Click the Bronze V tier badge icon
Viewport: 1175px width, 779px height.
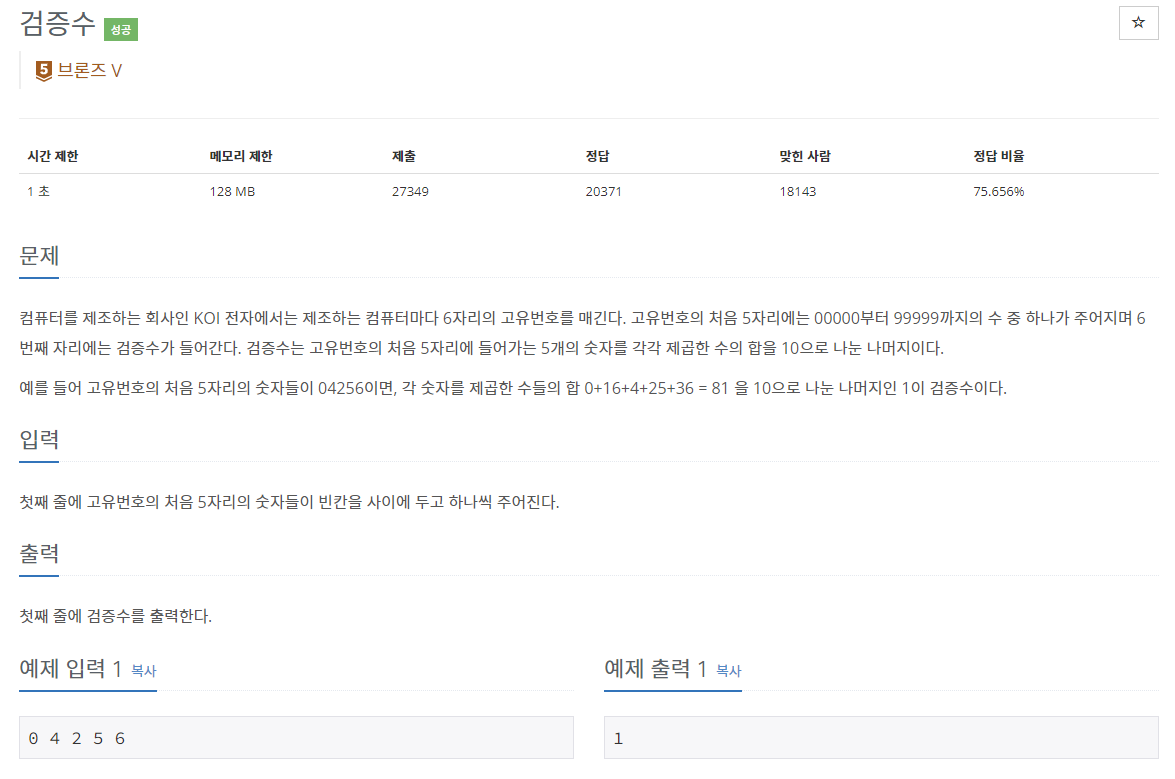(x=43, y=70)
